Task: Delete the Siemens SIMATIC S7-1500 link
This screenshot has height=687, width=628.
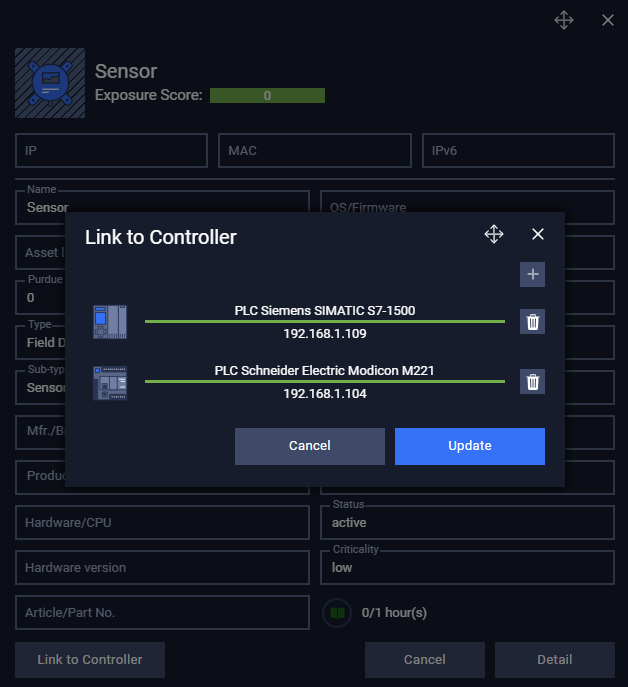Action: pyautogui.click(x=532, y=322)
